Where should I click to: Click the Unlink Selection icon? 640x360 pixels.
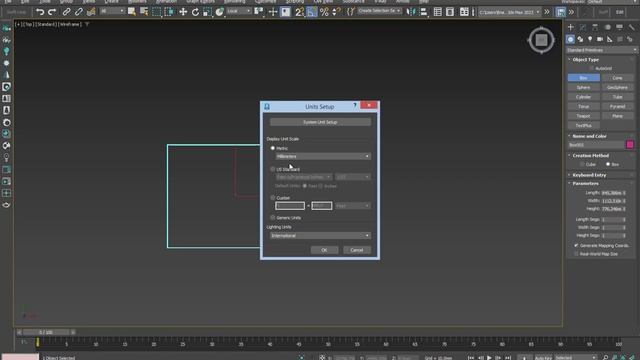78,12
